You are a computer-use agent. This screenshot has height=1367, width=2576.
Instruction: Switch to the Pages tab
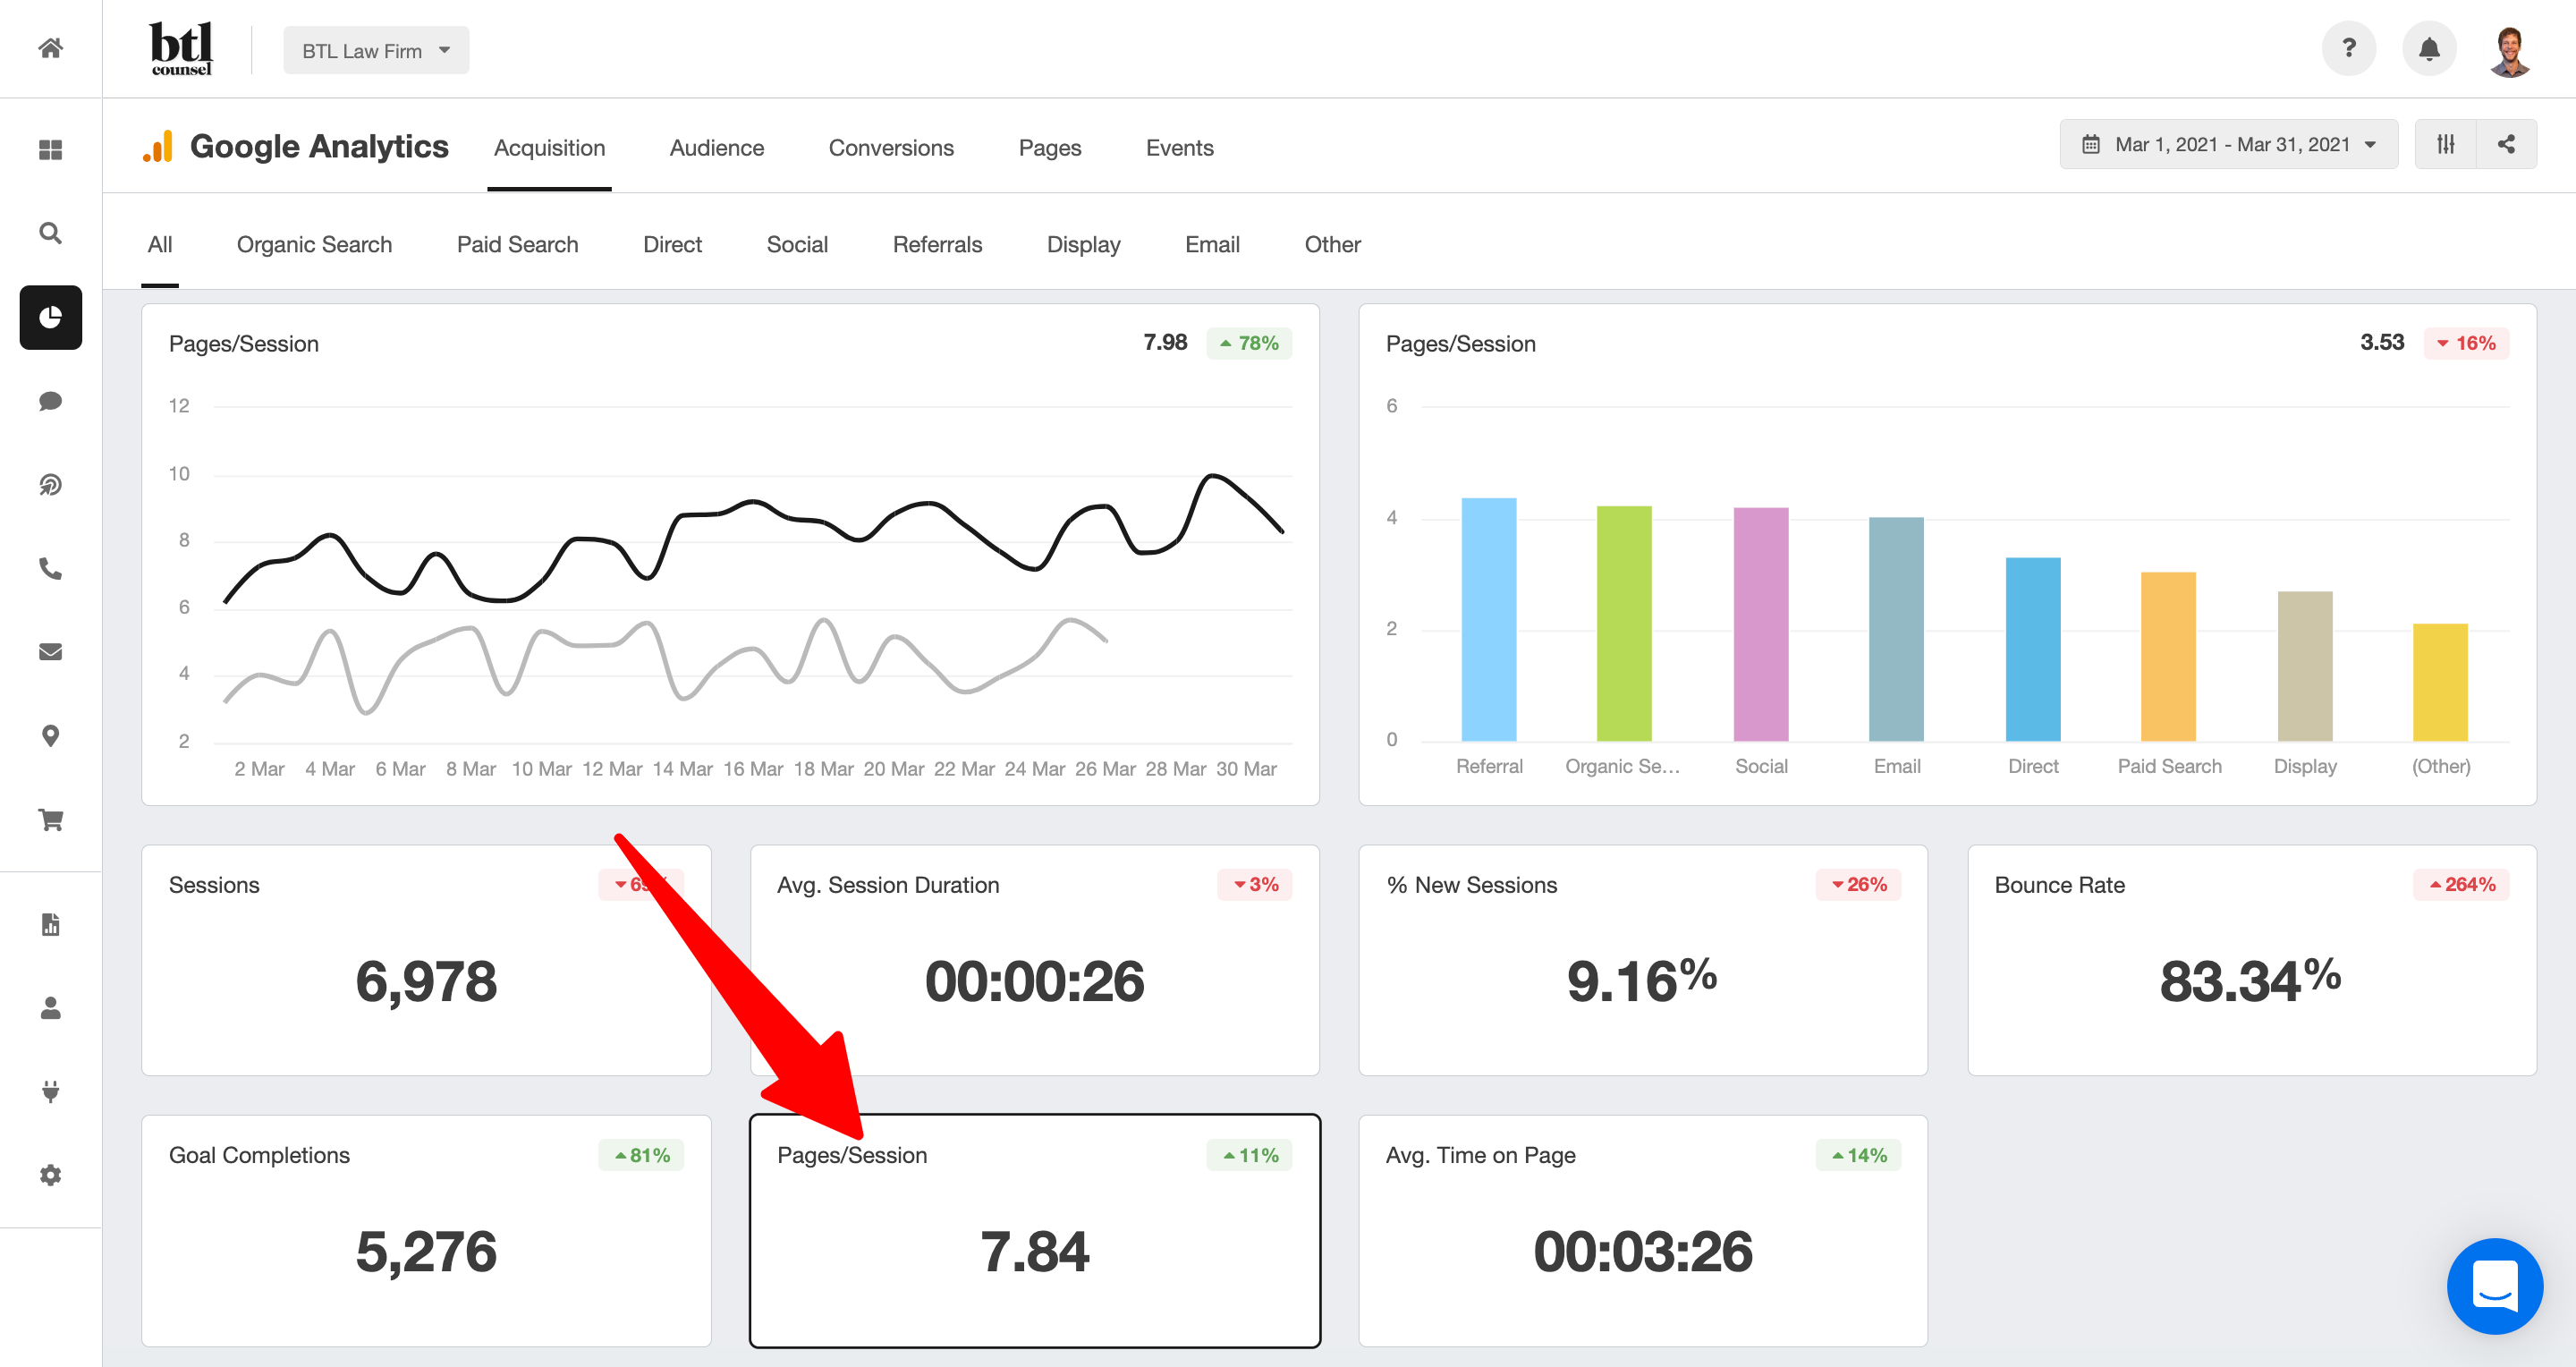point(1050,148)
